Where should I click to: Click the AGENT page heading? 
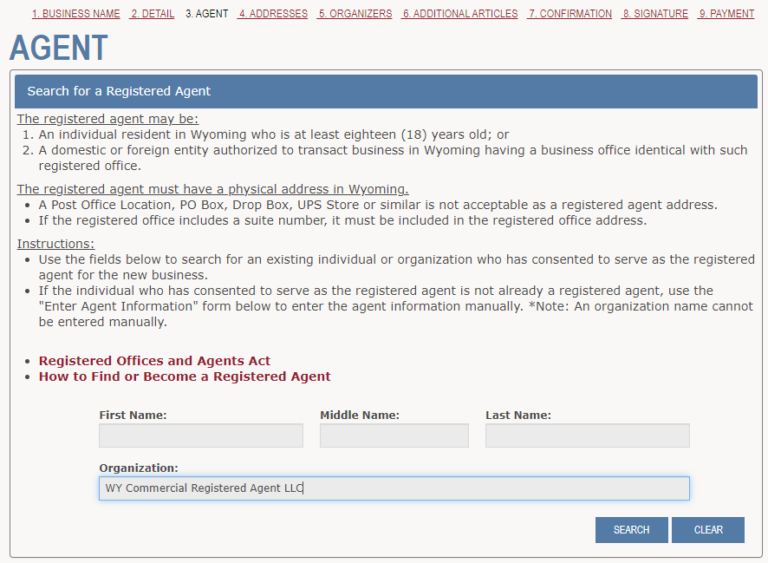(58, 47)
